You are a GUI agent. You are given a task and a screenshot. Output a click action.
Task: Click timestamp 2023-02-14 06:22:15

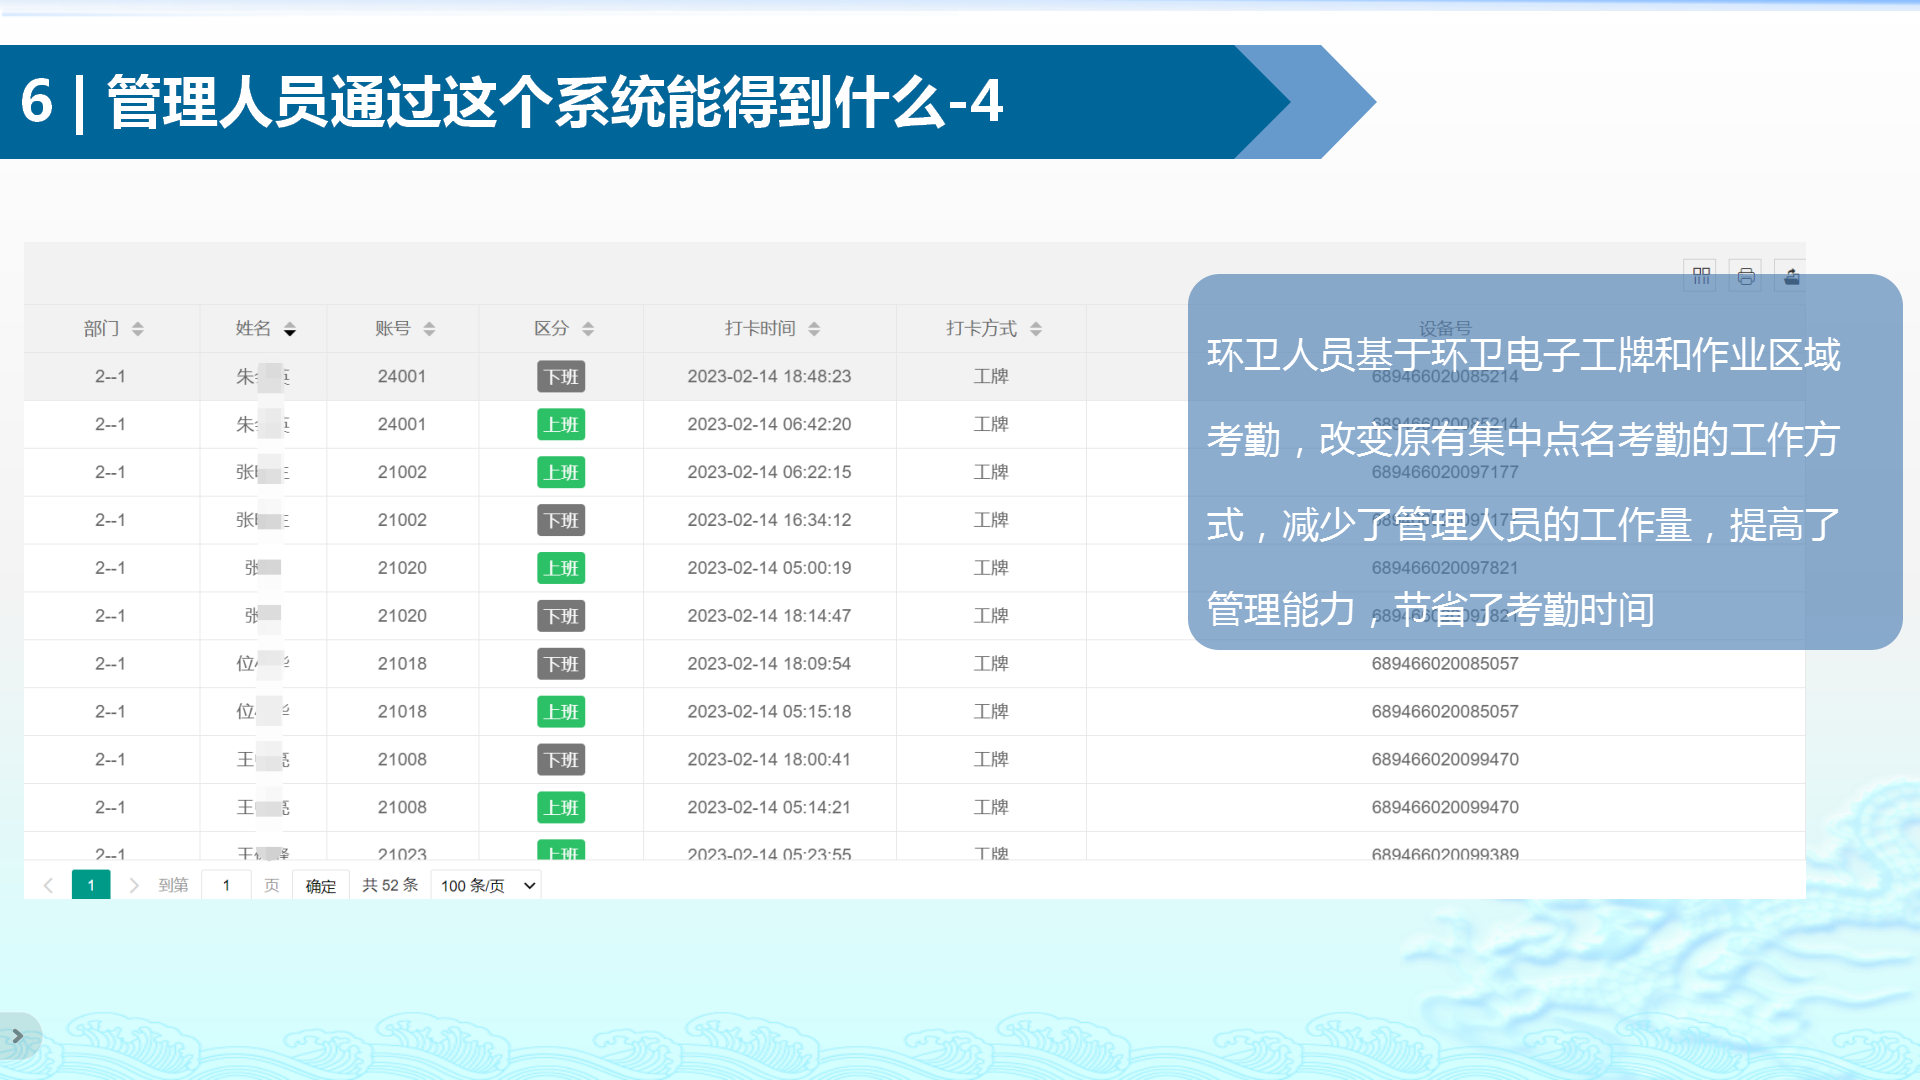point(769,473)
